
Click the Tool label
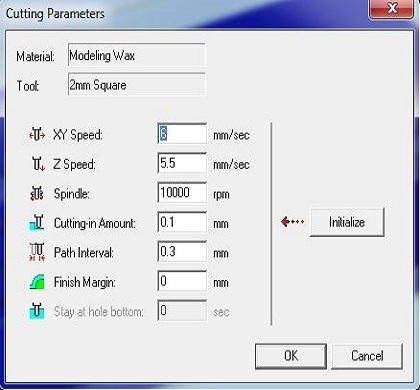tap(28, 86)
